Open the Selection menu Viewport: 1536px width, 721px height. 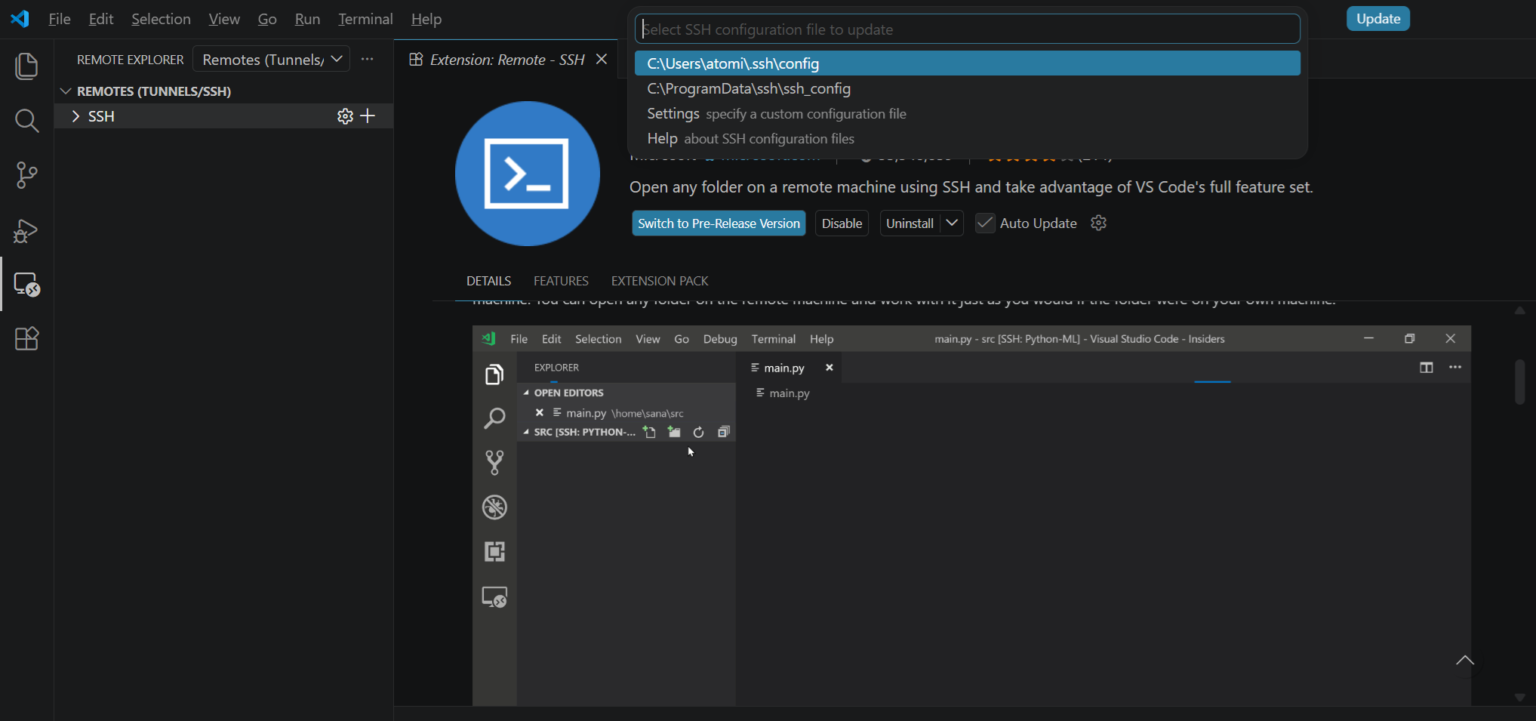click(161, 19)
